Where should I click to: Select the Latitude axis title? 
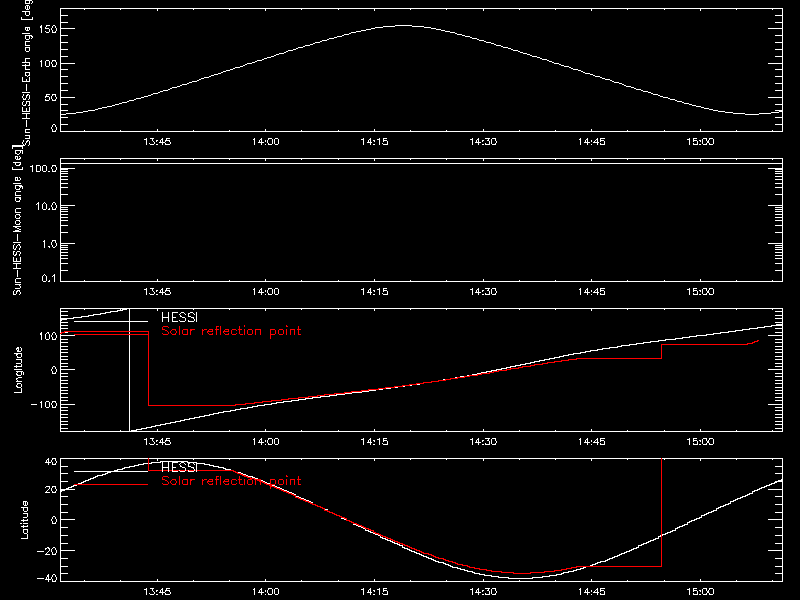(x=24, y=520)
